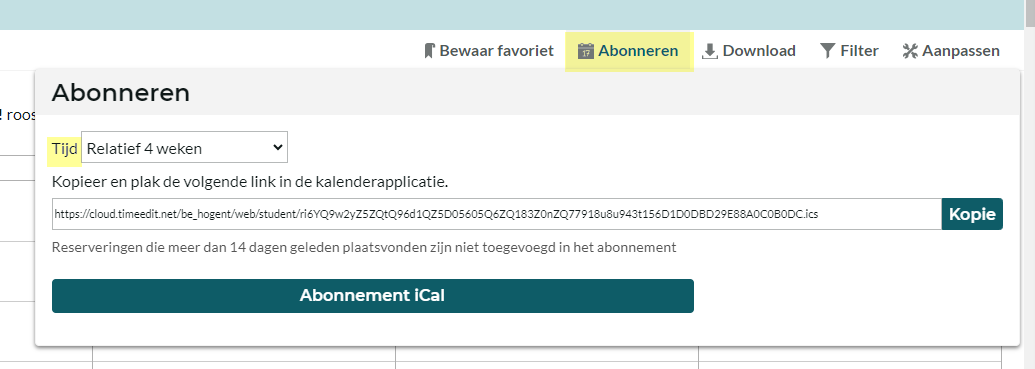
Task: Click the vertical scrollbar track on the right
Action: point(1030,198)
